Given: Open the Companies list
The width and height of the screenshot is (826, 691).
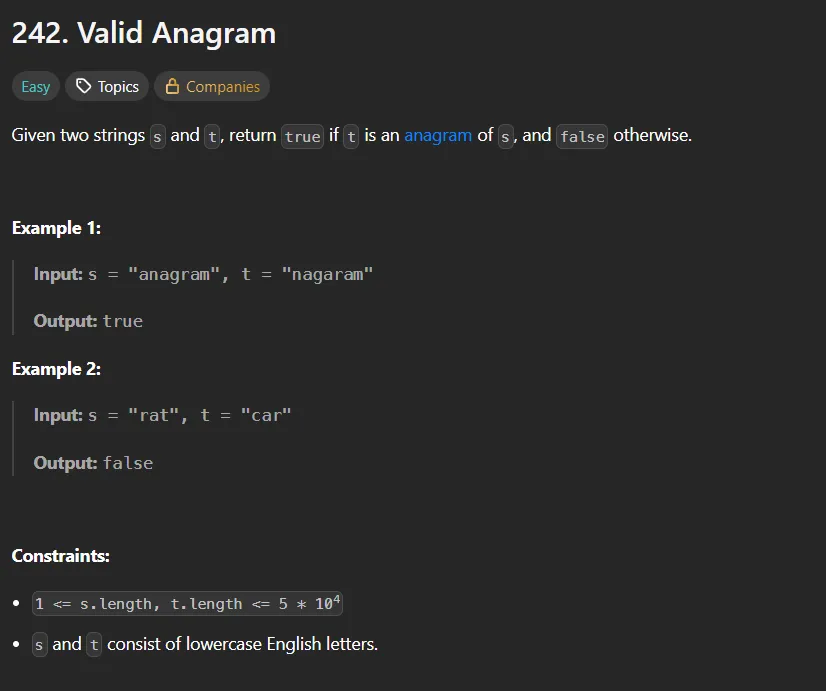Looking at the screenshot, I should (212, 87).
